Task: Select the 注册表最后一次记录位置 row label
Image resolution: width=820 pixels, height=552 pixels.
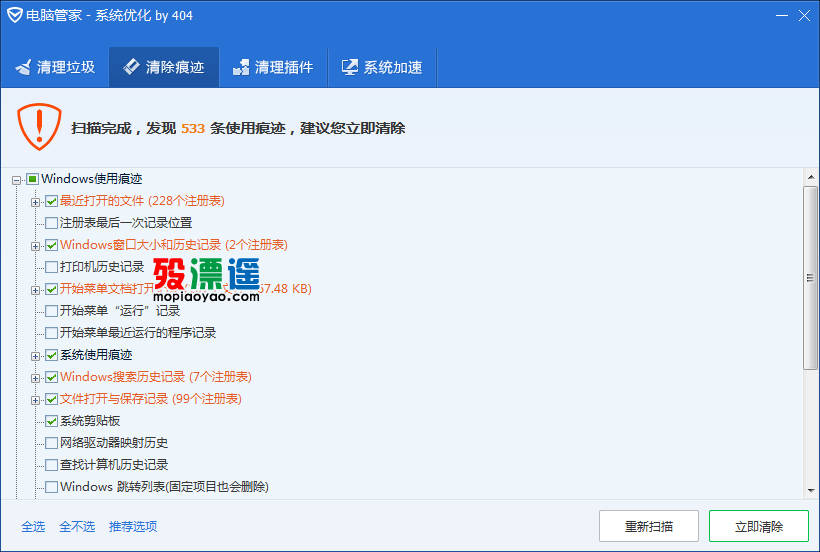Action: click(126, 223)
